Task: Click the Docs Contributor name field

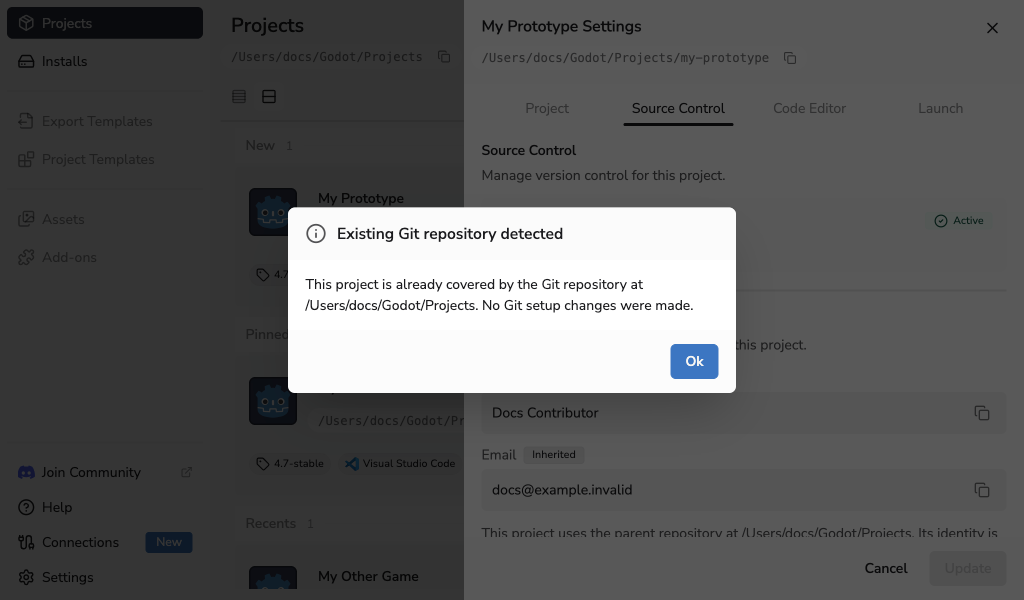Action: [744, 413]
